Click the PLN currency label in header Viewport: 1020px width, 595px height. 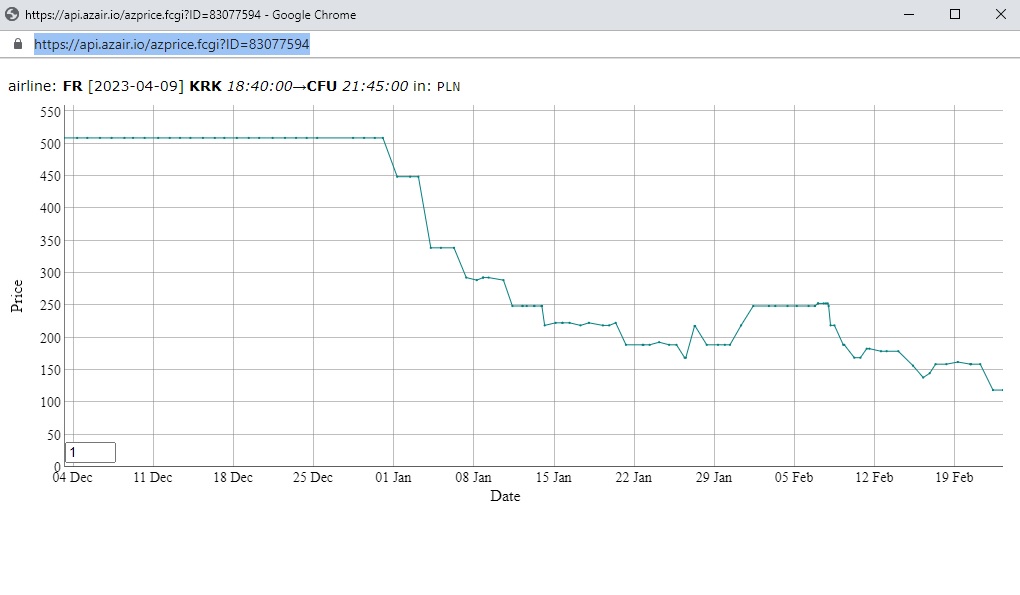tap(448, 86)
